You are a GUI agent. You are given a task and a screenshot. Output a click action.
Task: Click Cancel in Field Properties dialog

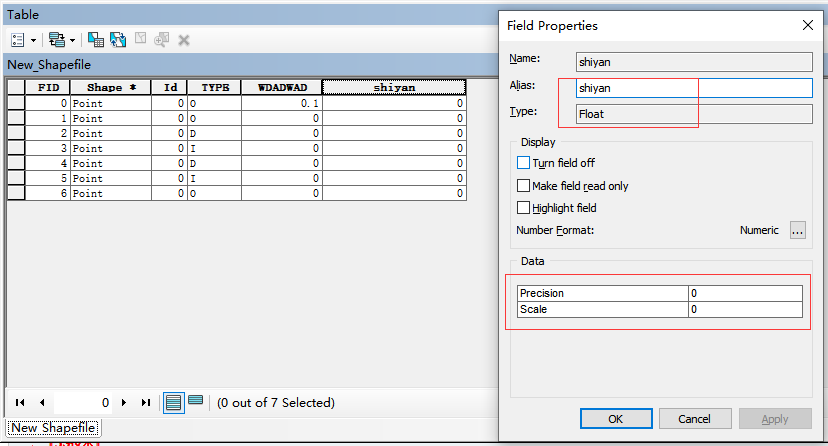click(x=693, y=419)
